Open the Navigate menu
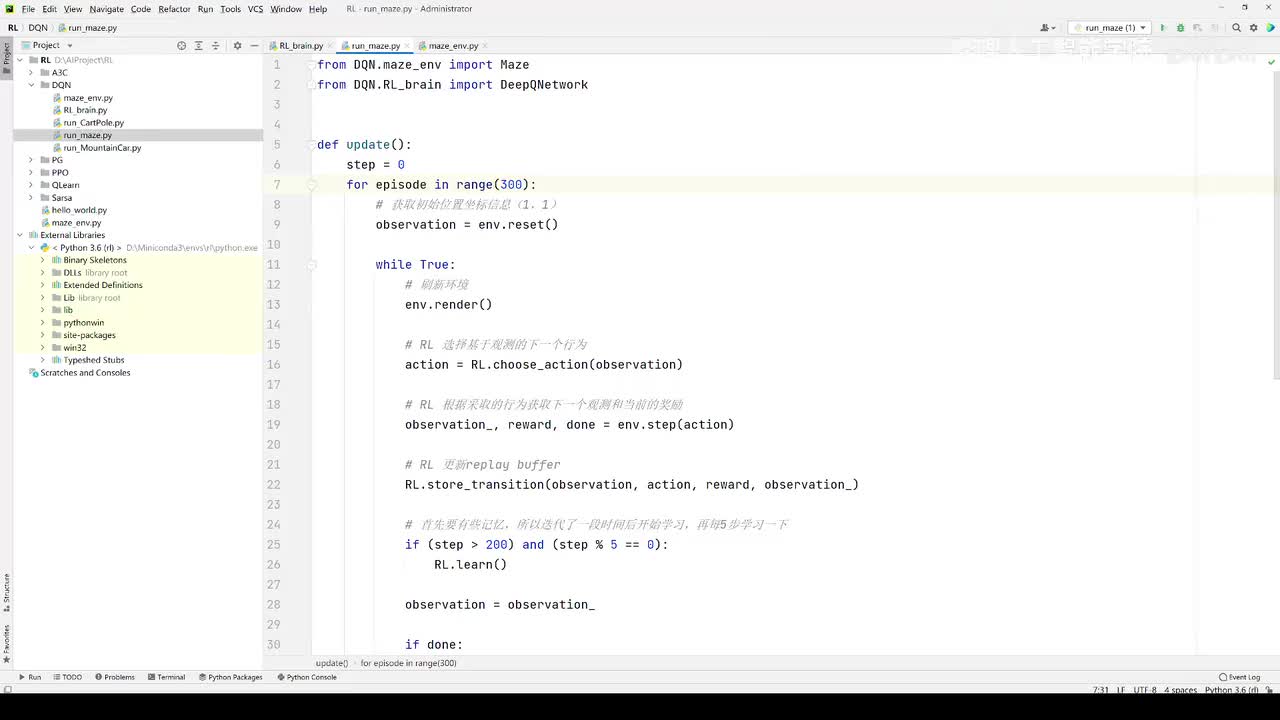Screen dimensions: 1280x720 coord(107,9)
